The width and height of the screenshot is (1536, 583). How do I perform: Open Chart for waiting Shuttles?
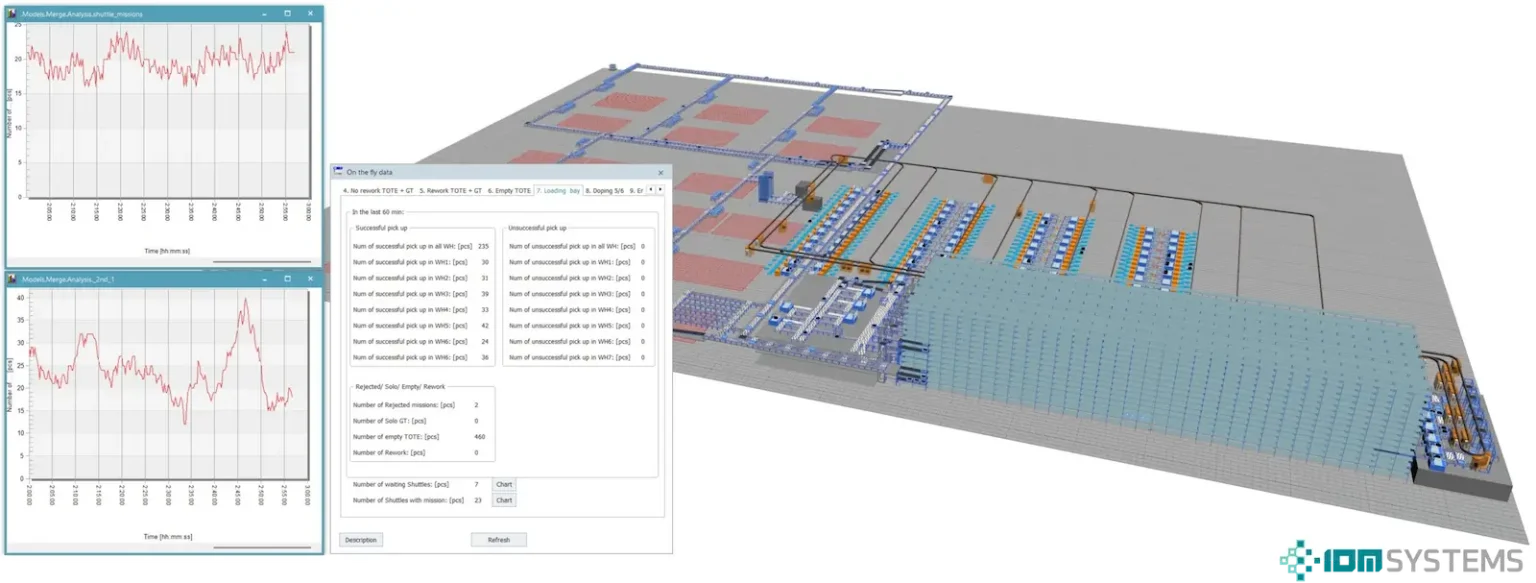504,484
